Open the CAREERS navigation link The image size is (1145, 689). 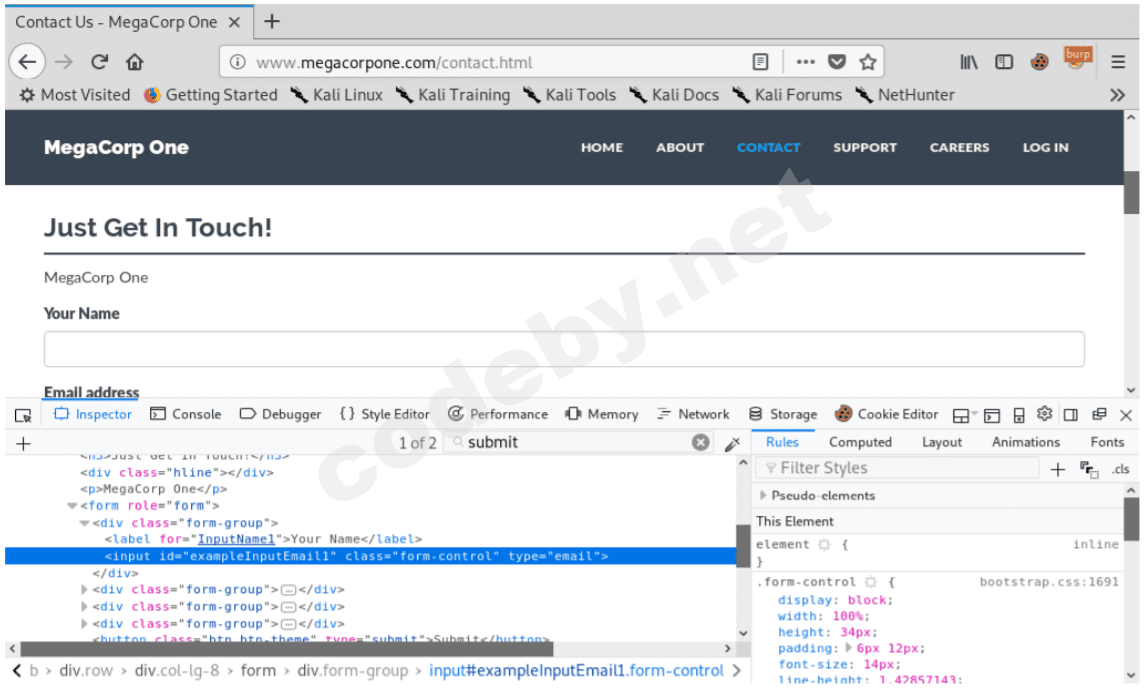959,147
